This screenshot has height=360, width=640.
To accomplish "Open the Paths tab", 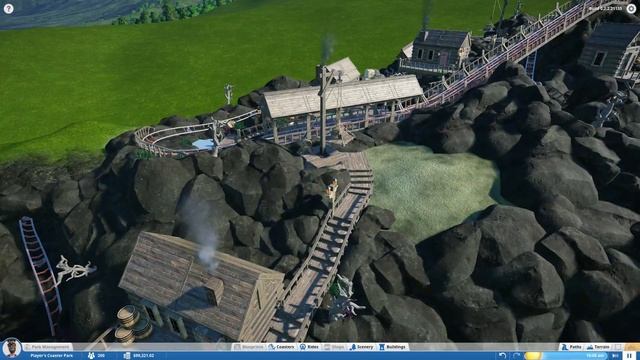I will (x=572, y=347).
